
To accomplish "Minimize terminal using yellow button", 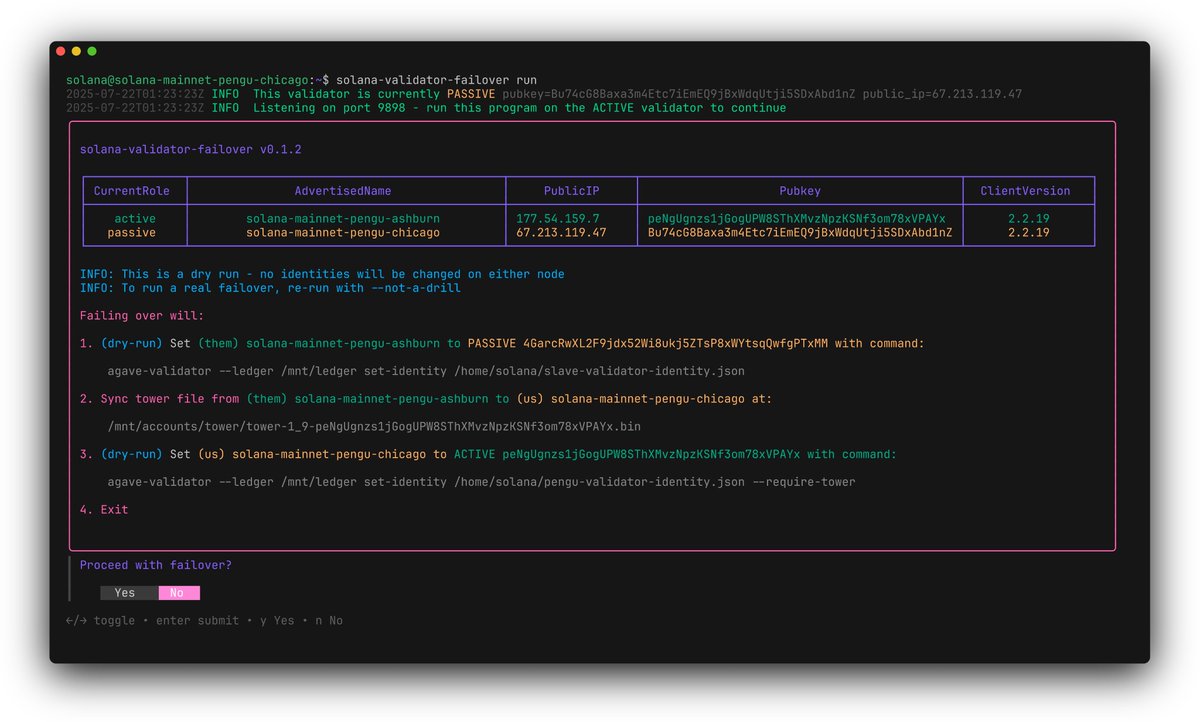I will 76,51.
